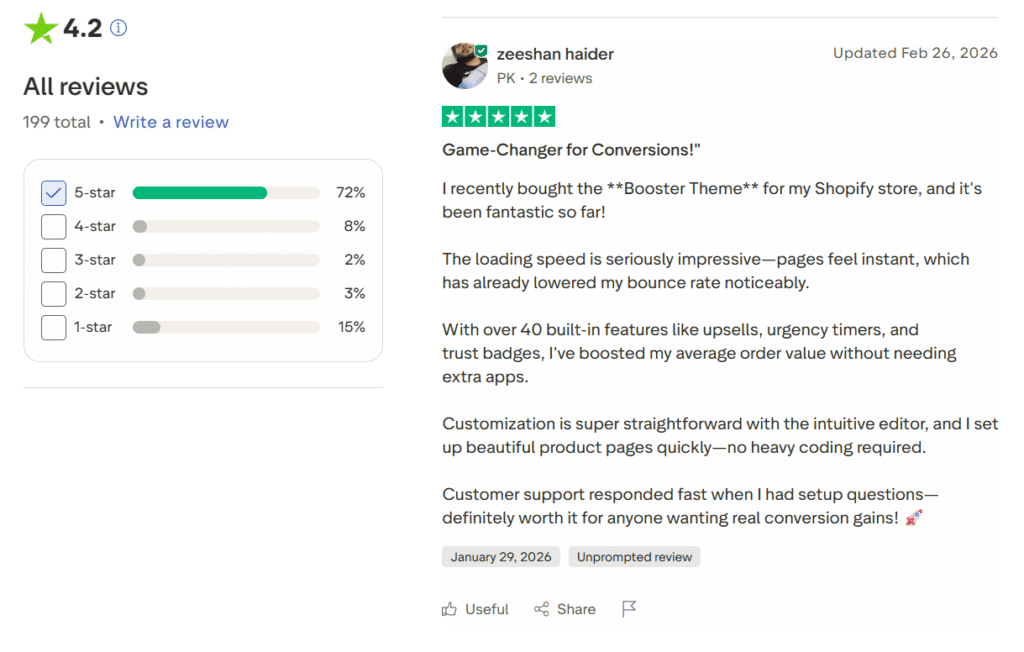The width and height of the screenshot is (1024, 652).
Task: Click the January 29, 2026 date tag
Action: (500, 558)
